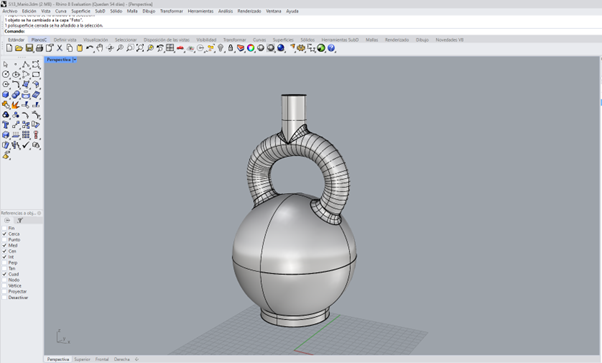Switch to the PlanosC toolbar tab
Screen dimensions: 602x363
tap(39, 40)
